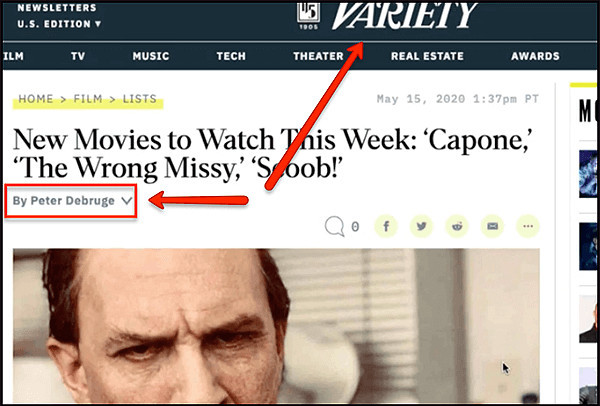The image size is (600, 406).
Task: Open the Theater navigation item
Action: (318, 56)
